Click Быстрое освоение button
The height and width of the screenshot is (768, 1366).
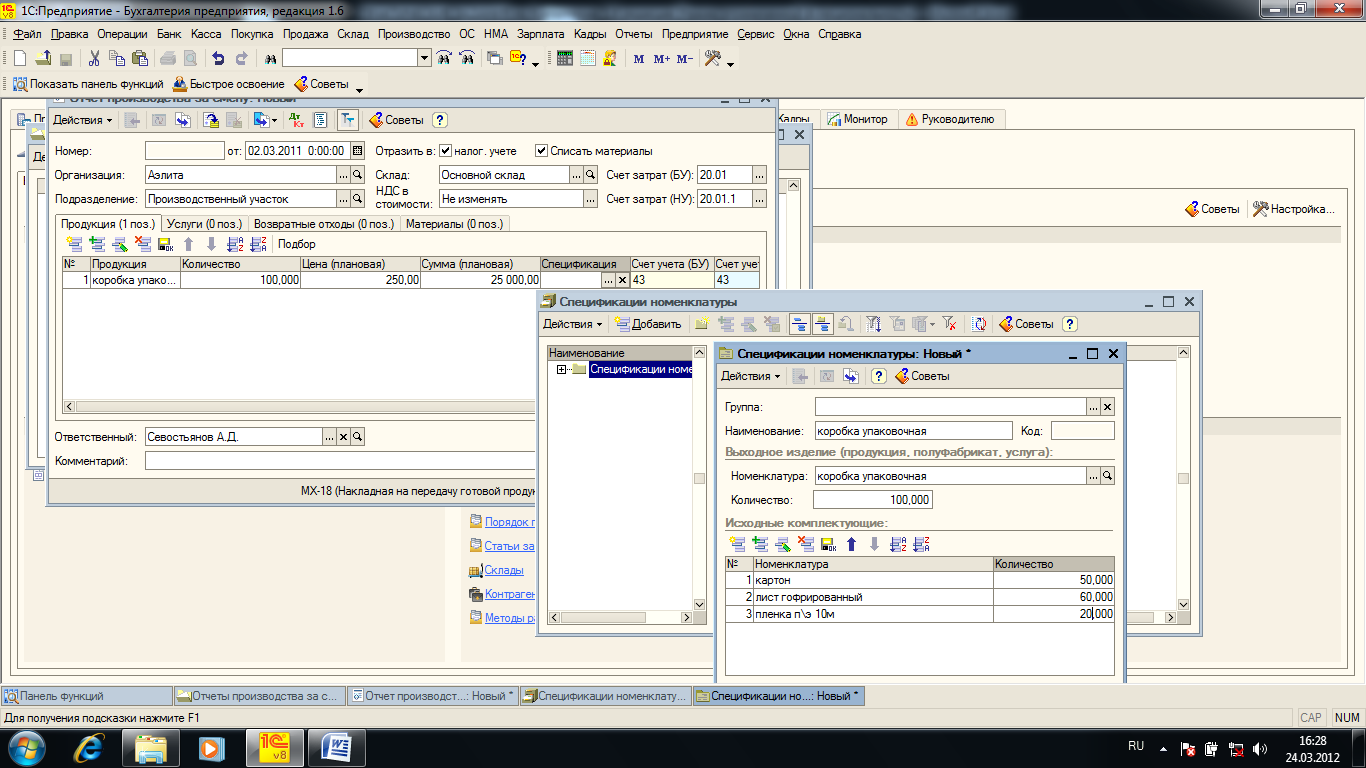click(x=229, y=84)
